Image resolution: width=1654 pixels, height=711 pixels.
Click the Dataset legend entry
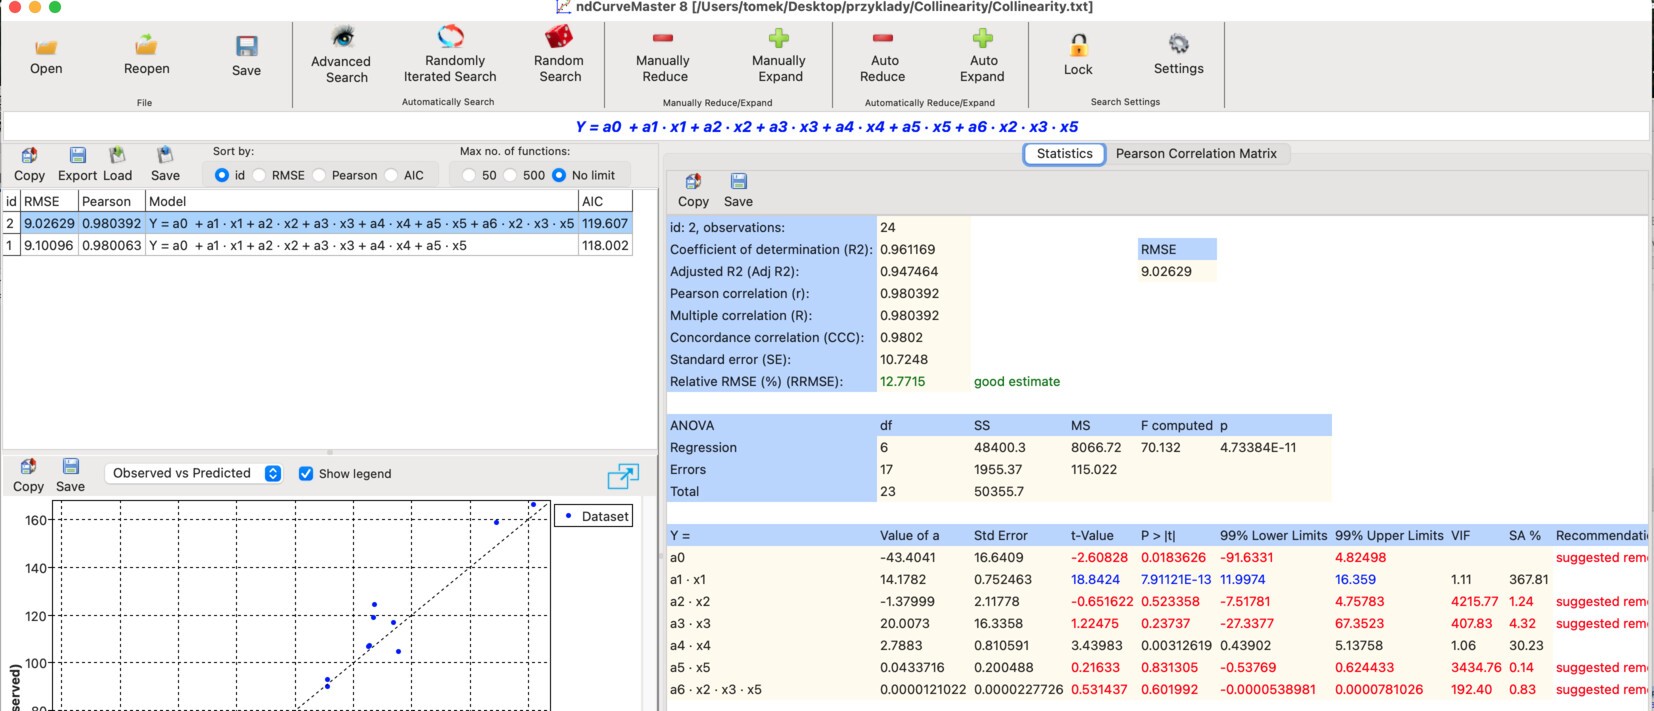tap(594, 516)
